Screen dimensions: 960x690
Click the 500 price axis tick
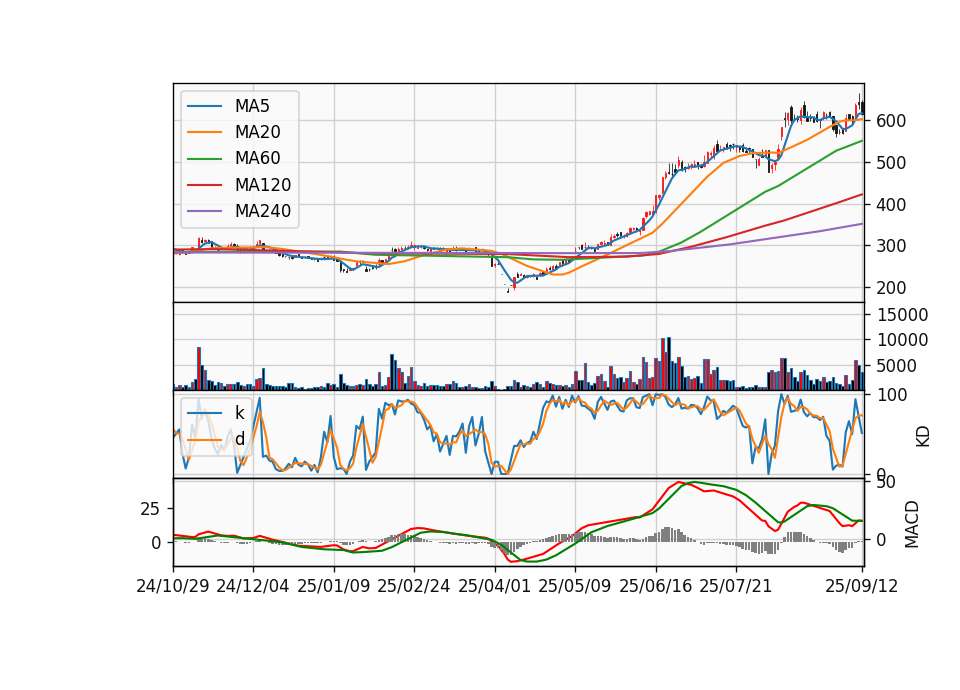891,163
